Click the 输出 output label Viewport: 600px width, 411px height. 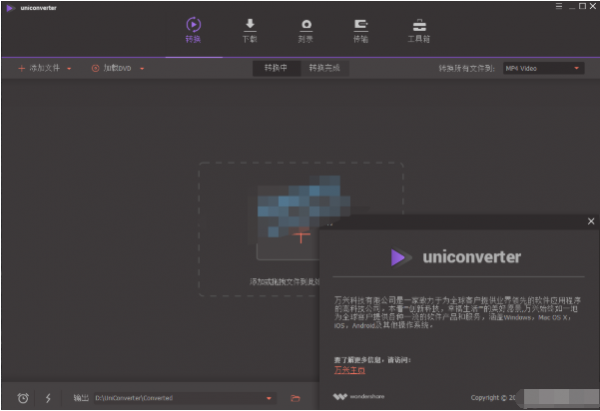click(81, 398)
